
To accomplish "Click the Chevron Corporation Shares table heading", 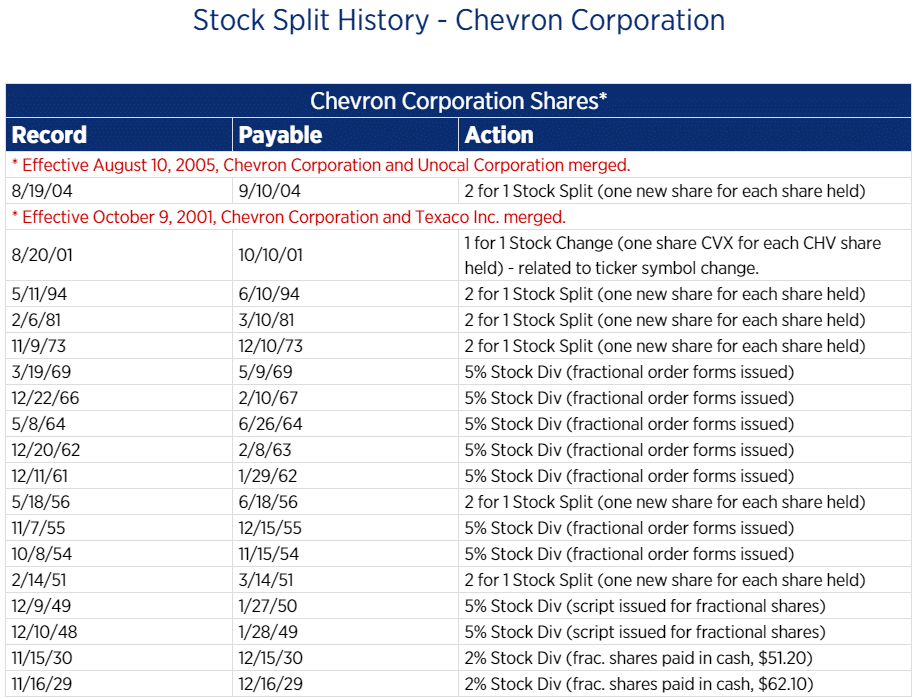I will [459, 101].
